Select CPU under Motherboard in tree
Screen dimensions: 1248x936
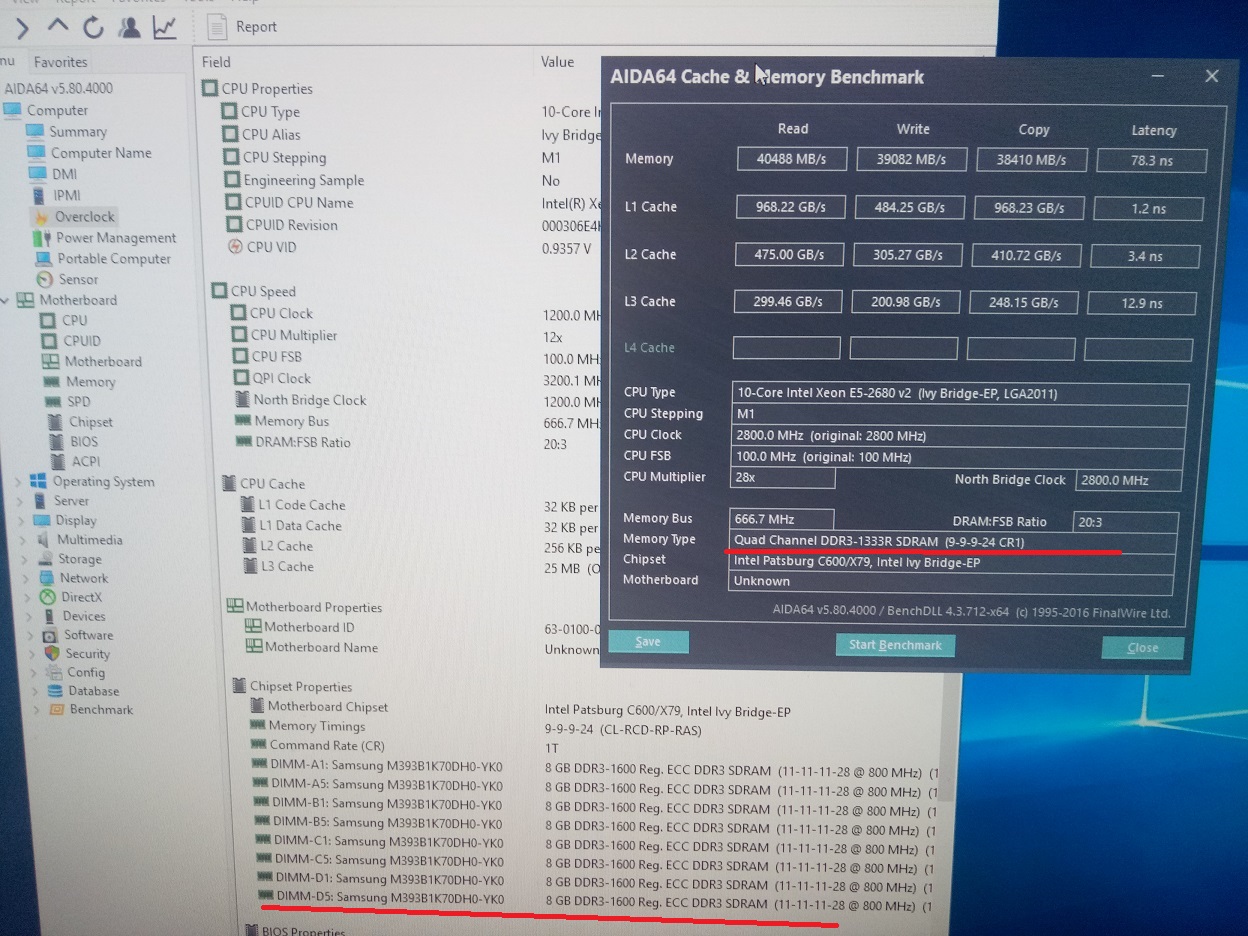click(75, 320)
